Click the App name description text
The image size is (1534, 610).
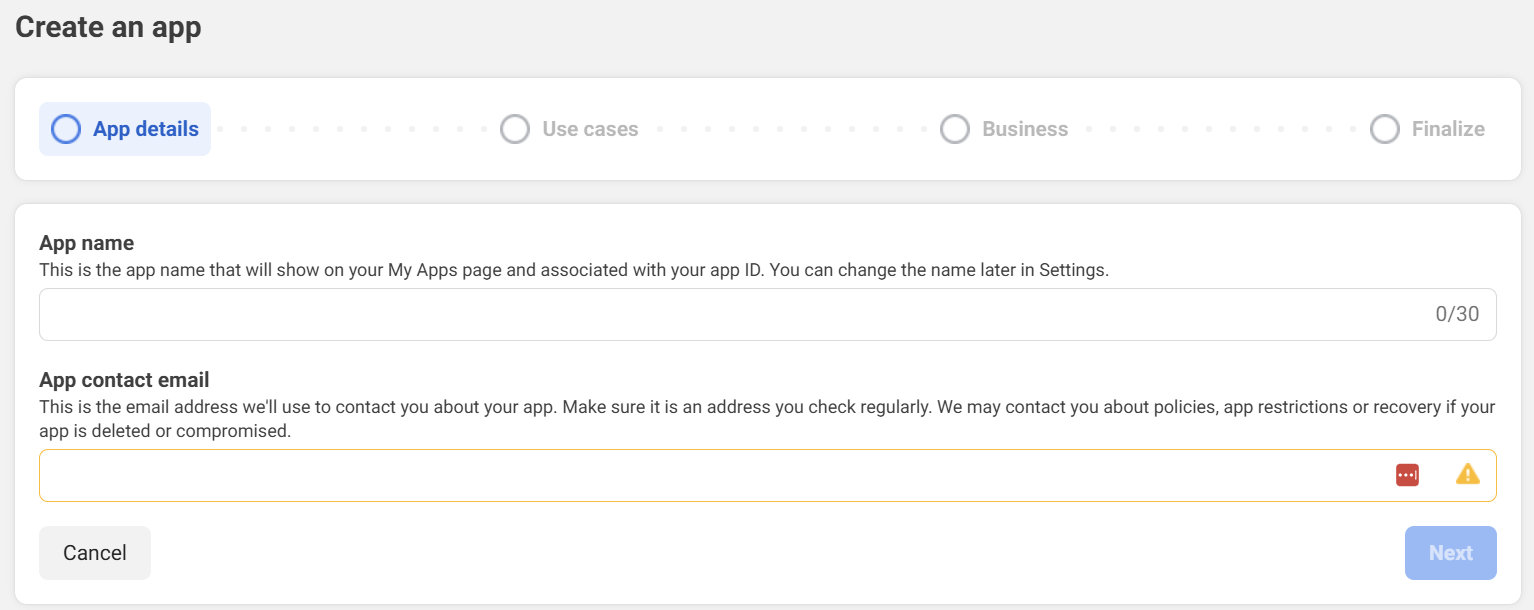(574, 270)
